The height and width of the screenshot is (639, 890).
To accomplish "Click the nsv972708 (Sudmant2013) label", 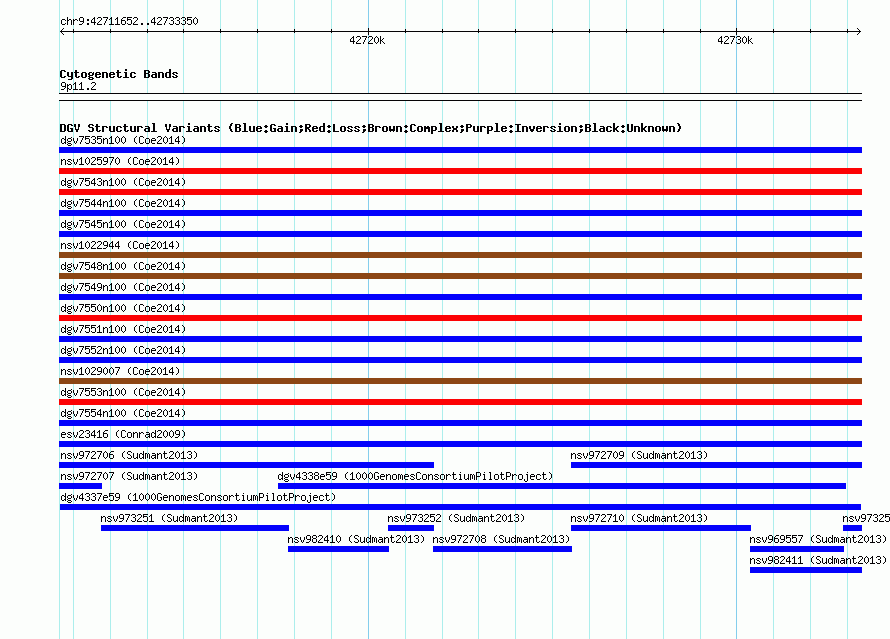I will tap(501, 539).
